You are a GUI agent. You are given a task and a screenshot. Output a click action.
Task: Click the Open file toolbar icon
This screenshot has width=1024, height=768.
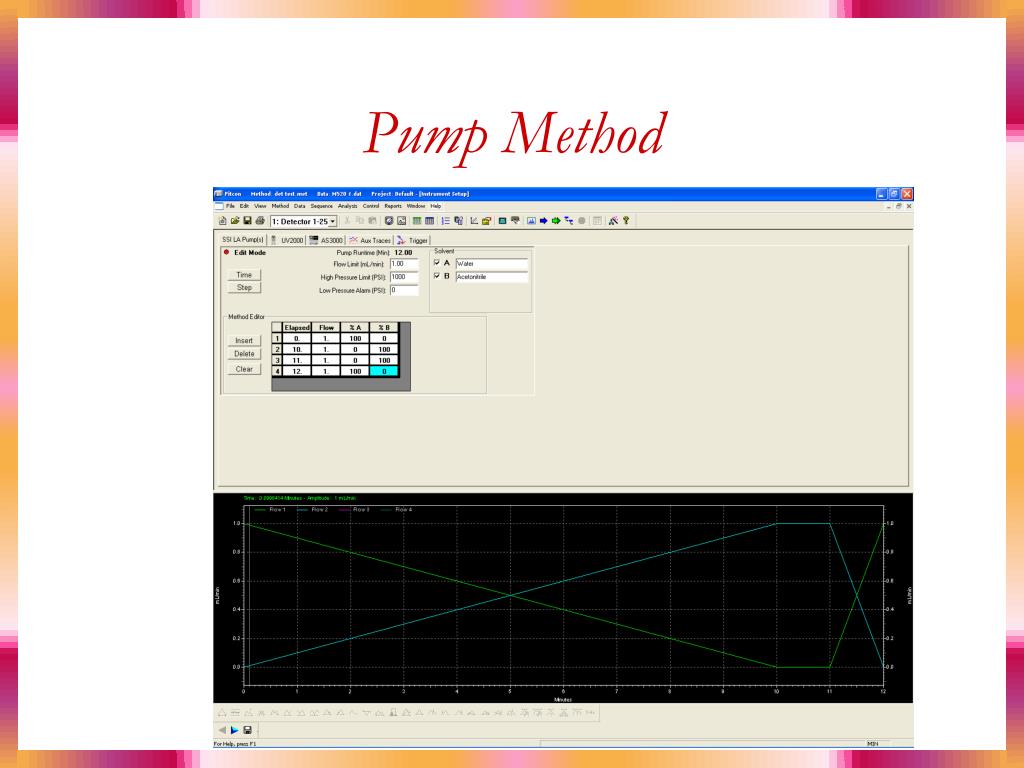234,220
